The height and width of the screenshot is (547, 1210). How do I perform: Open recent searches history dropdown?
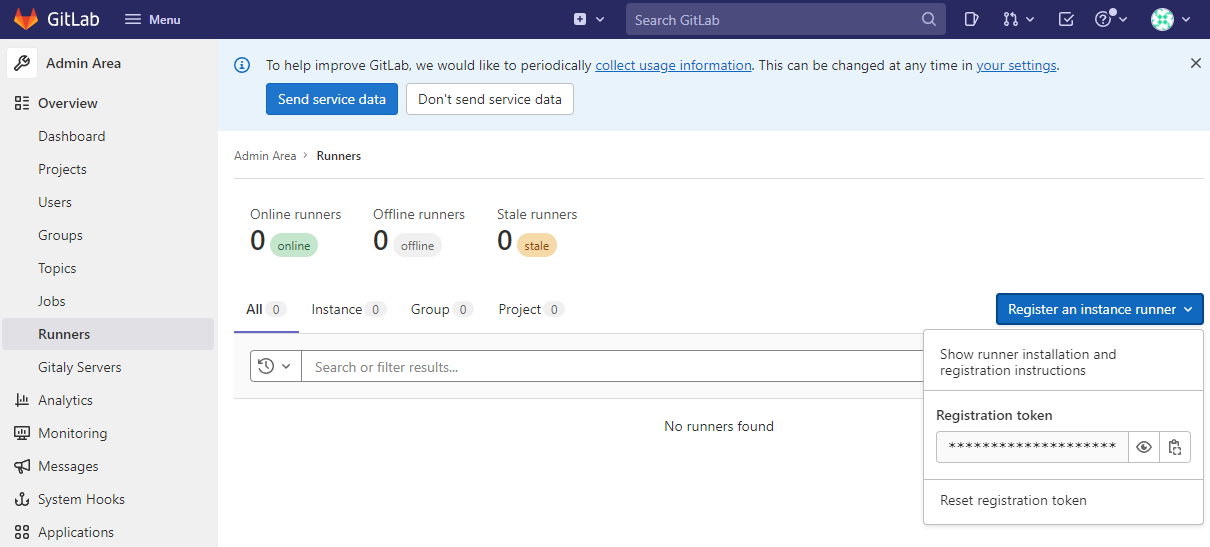276,366
